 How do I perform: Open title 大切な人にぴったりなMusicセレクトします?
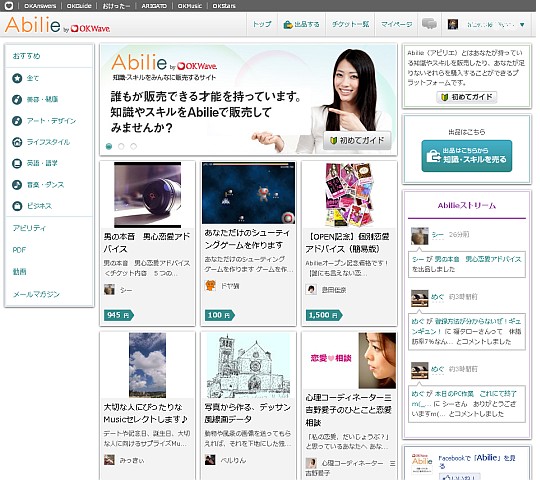click(x=146, y=413)
